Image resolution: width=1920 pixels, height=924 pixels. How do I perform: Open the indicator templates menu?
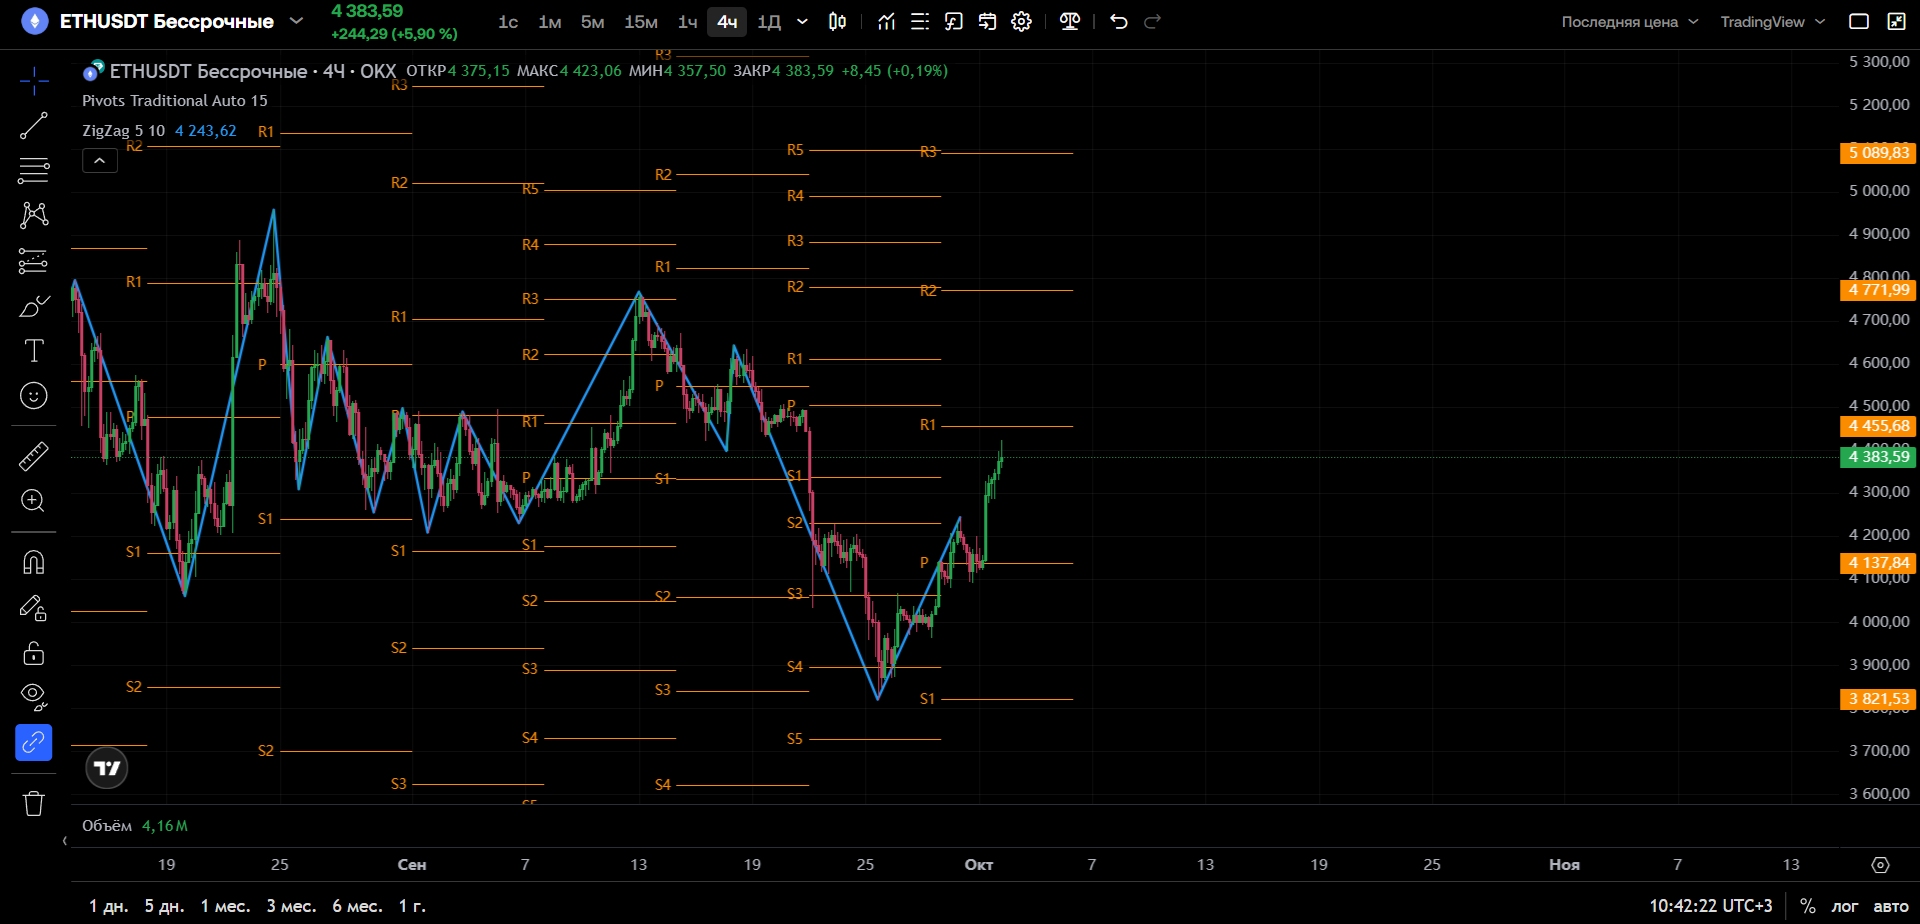920,21
